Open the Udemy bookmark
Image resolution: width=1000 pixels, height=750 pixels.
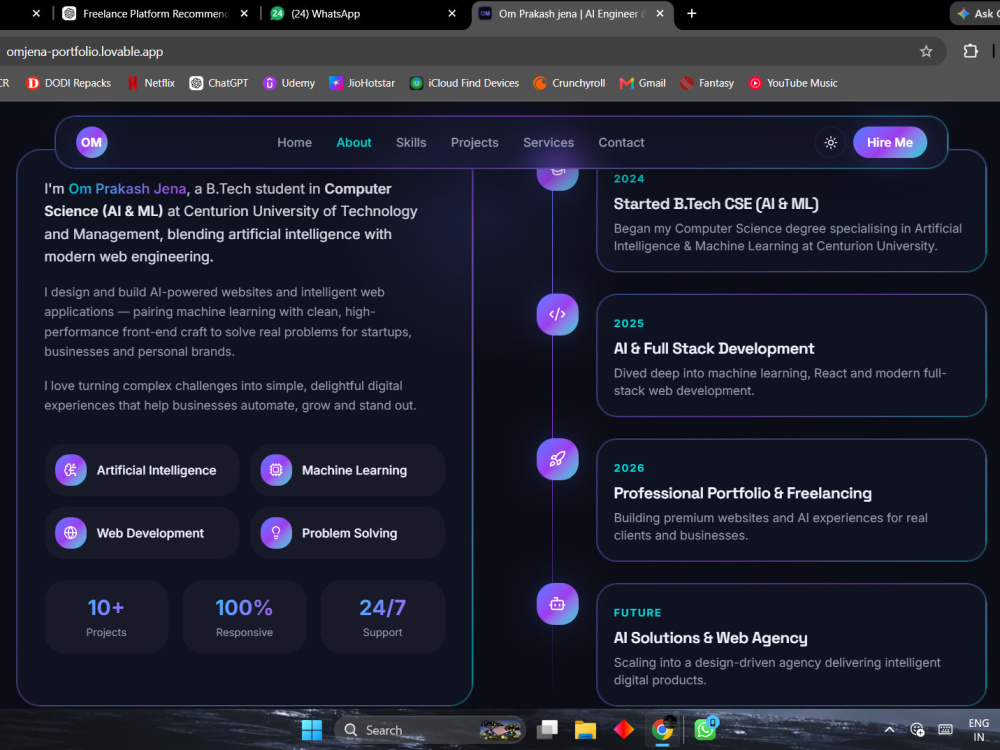(289, 83)
